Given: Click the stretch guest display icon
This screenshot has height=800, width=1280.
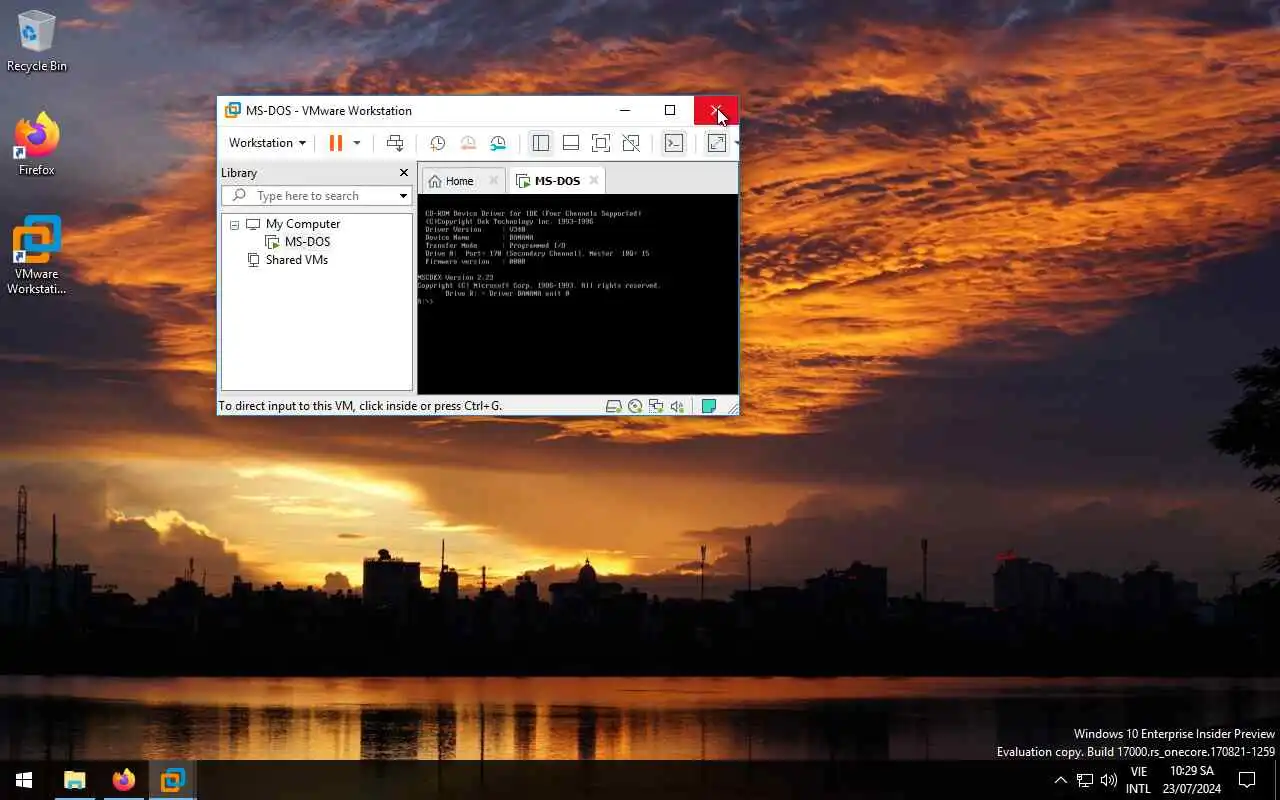Looking at the screenshot, I should 717,143.
